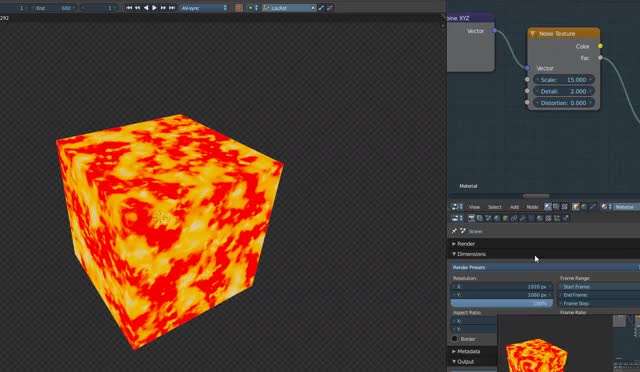This screenshot has width=640, height=372.
Task: Toggle the red auto-keyframe record button
Action: (x=239, y=8)
